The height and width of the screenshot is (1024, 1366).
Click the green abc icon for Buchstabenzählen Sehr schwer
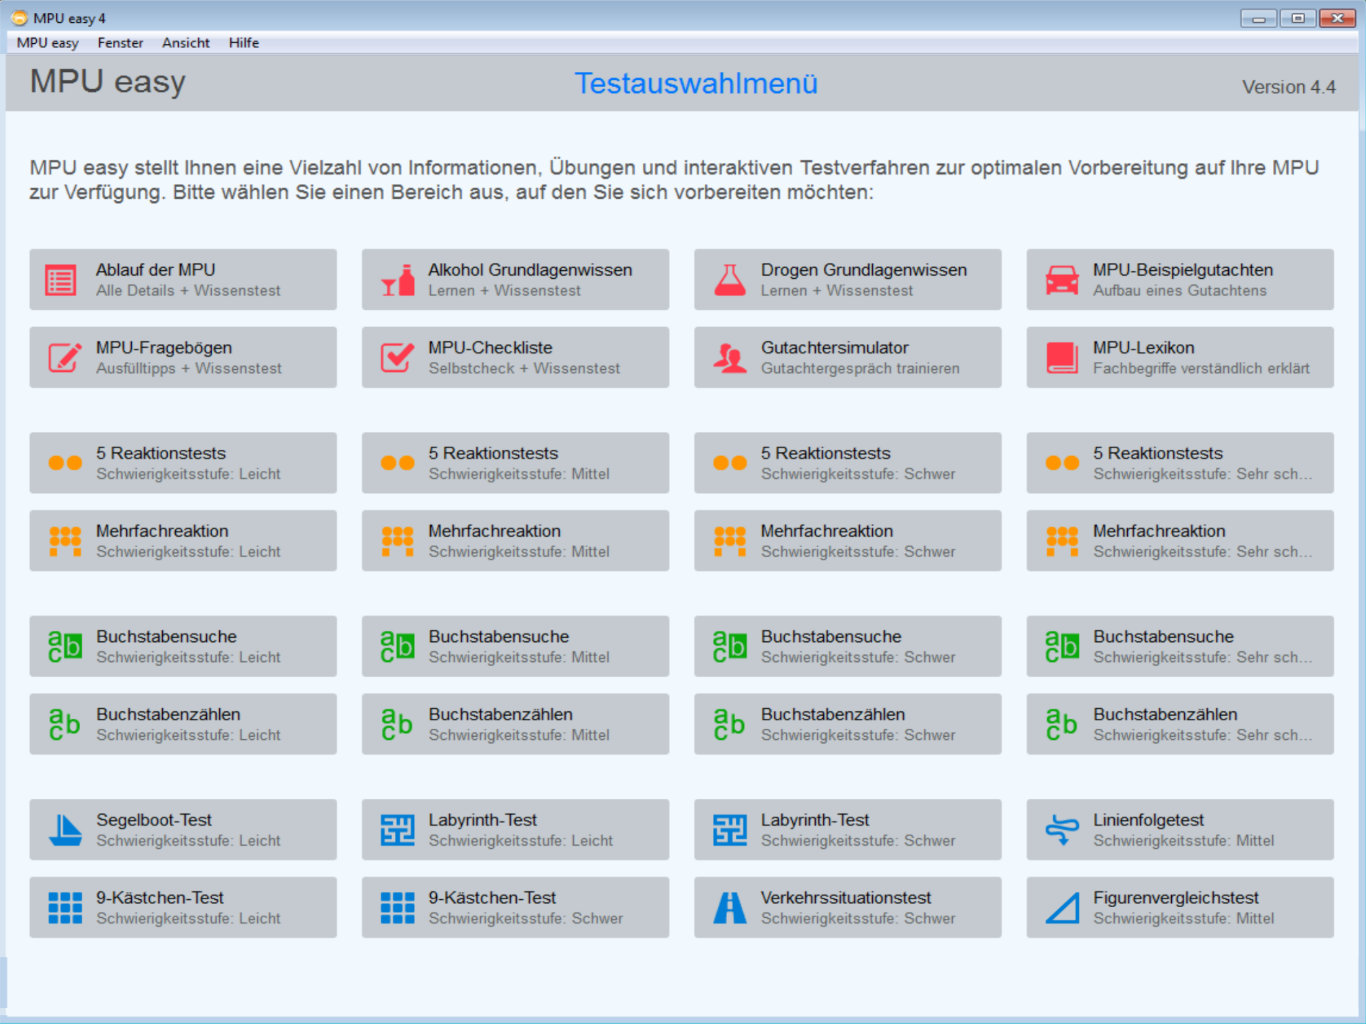[x=1062, y=724]
